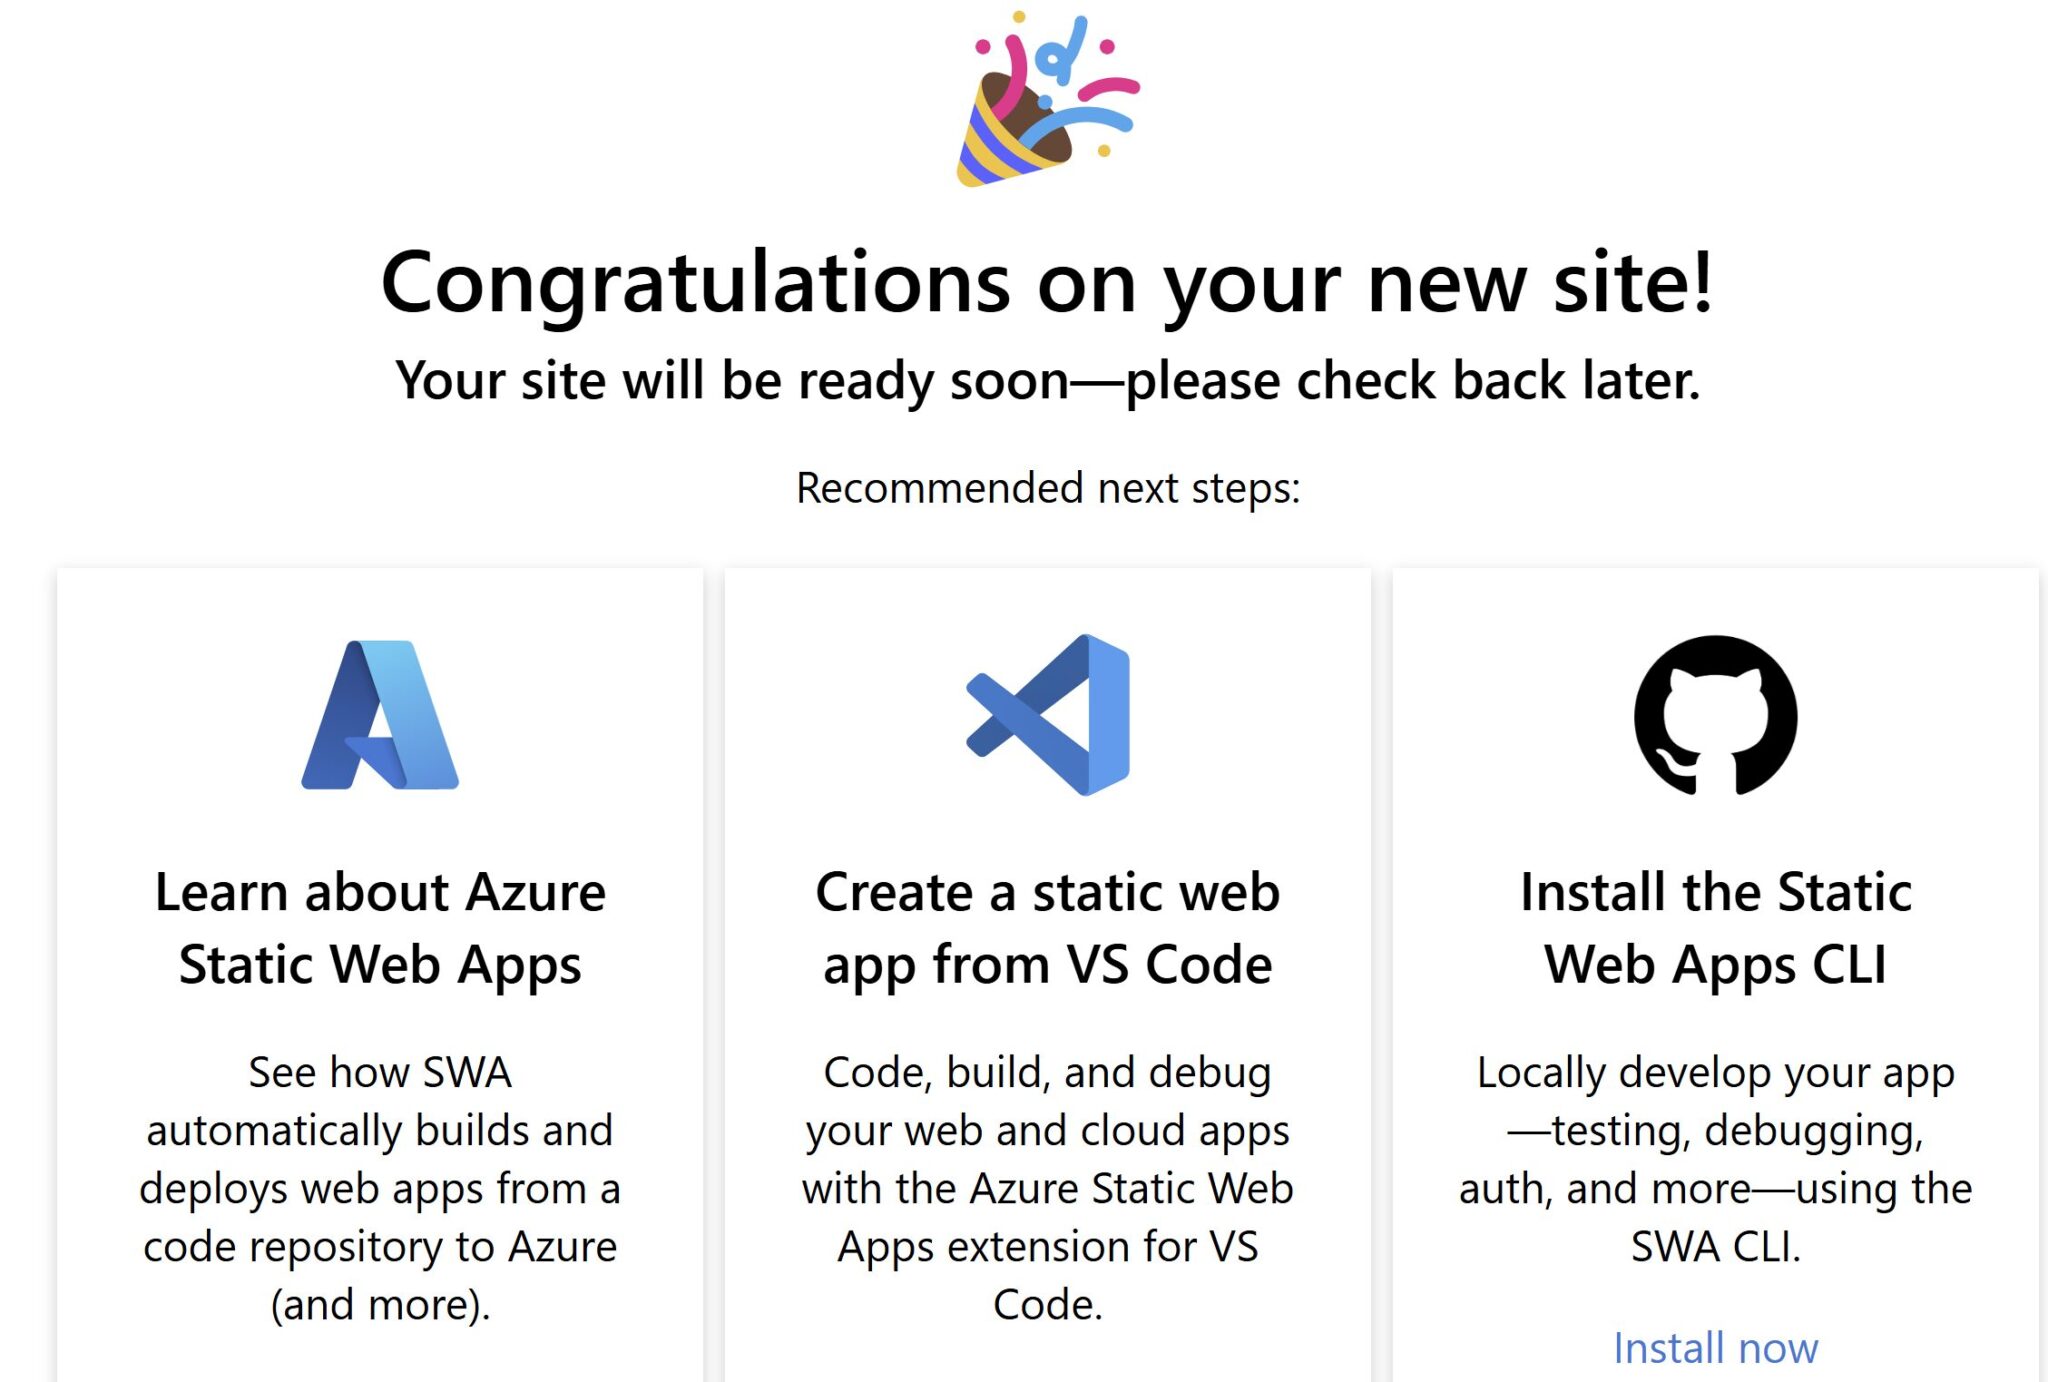Click the Azure logo icon
Viewport: 2048px width, 1382px height.
point(380,715)
